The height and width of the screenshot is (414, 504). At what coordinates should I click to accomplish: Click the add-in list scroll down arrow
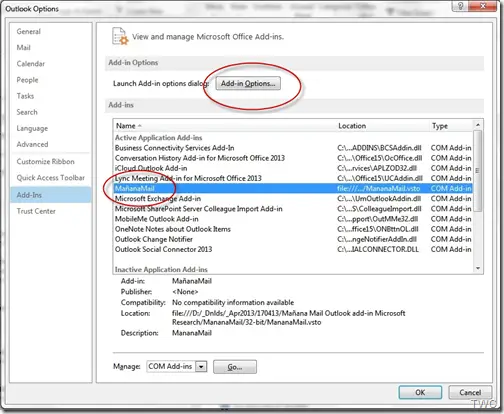click(x=478, y=268)
